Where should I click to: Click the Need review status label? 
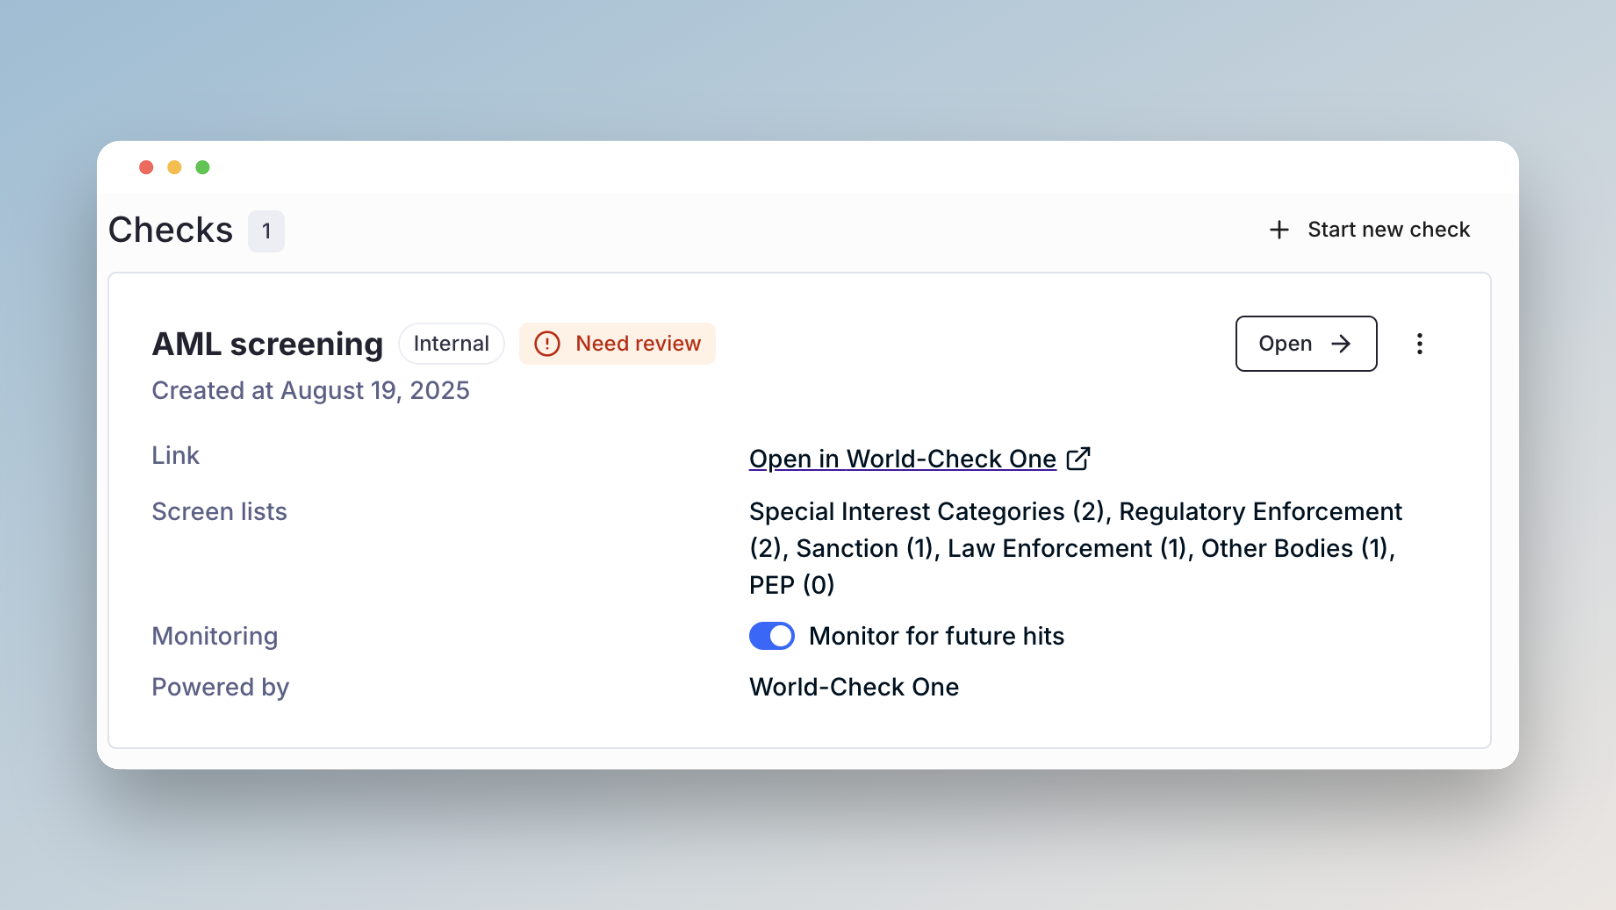[617, 344]
